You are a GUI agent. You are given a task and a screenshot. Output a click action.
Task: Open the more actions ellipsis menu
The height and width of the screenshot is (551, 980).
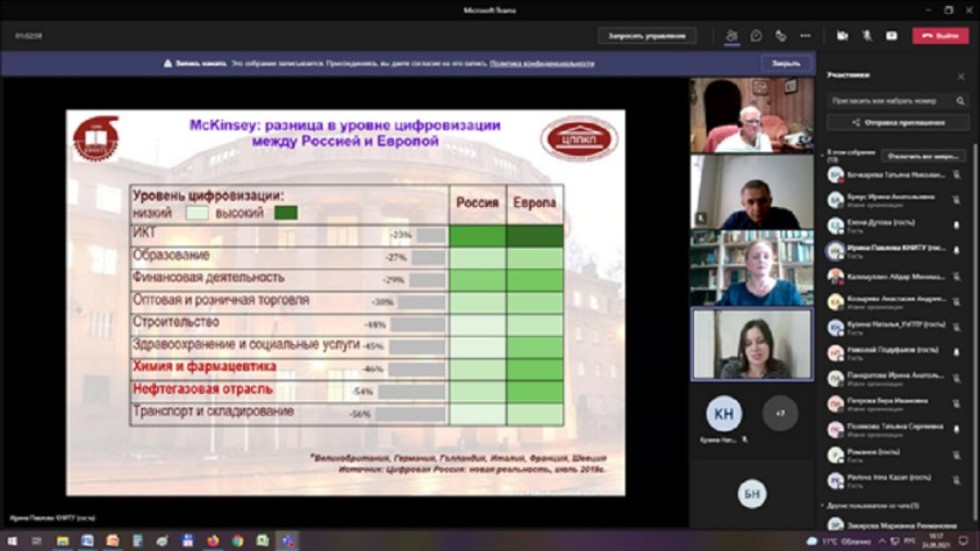(x=806, y=36)
